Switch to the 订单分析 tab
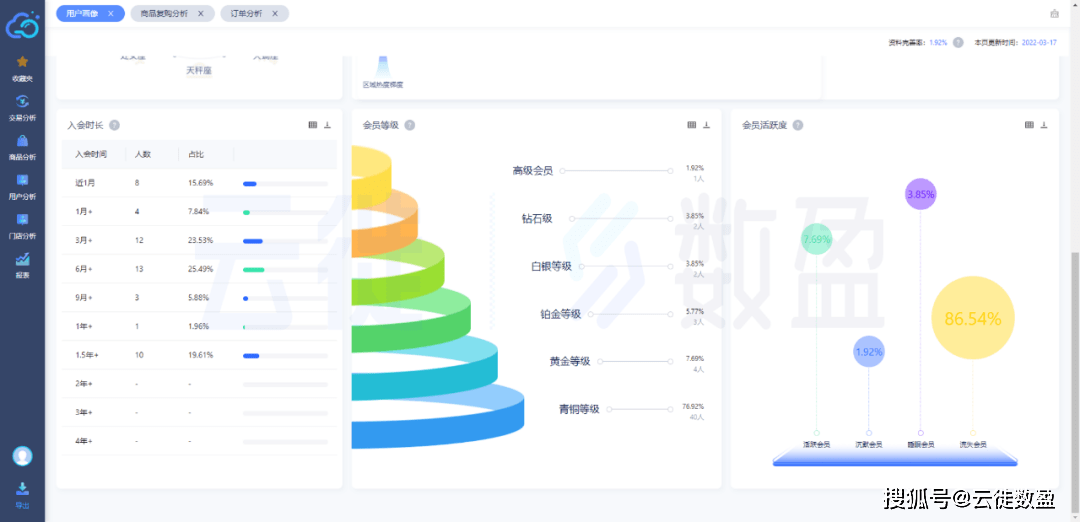Screen dimensions: 1080x522 pos(246,13)
